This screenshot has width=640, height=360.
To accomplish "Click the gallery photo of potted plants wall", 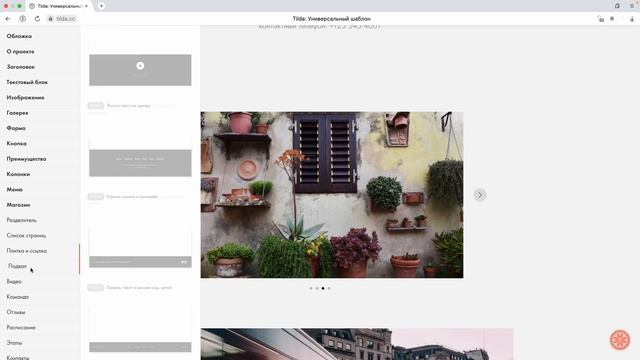I will click(x=332, y=195).
